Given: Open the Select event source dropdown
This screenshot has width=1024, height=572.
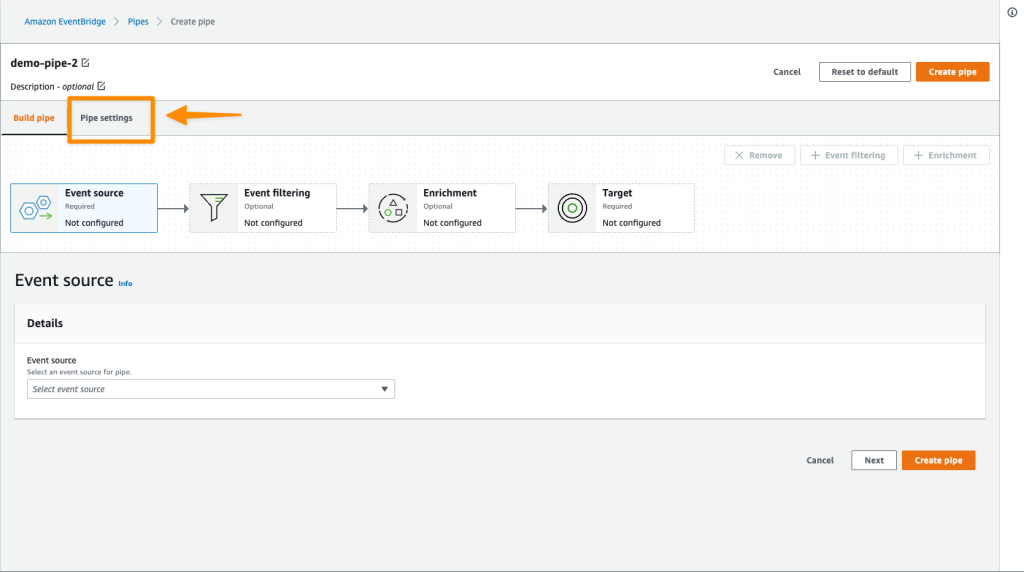Looking at the screenshot, I should coord(210,389).
